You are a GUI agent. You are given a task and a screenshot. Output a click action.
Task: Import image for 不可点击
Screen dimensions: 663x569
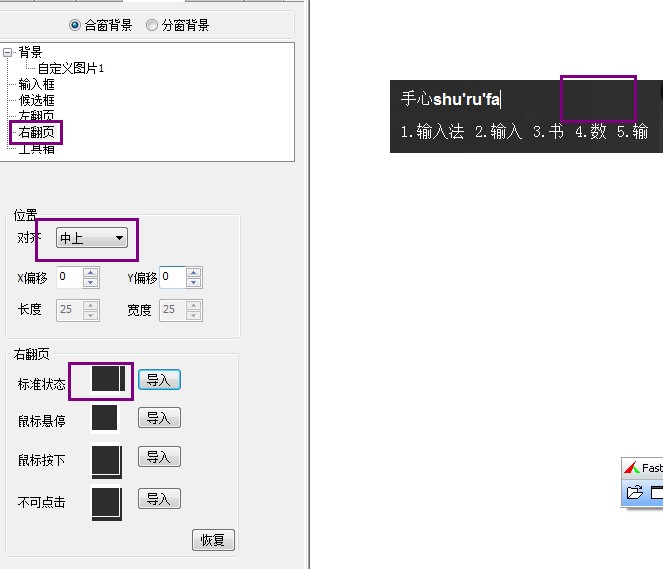159,499
